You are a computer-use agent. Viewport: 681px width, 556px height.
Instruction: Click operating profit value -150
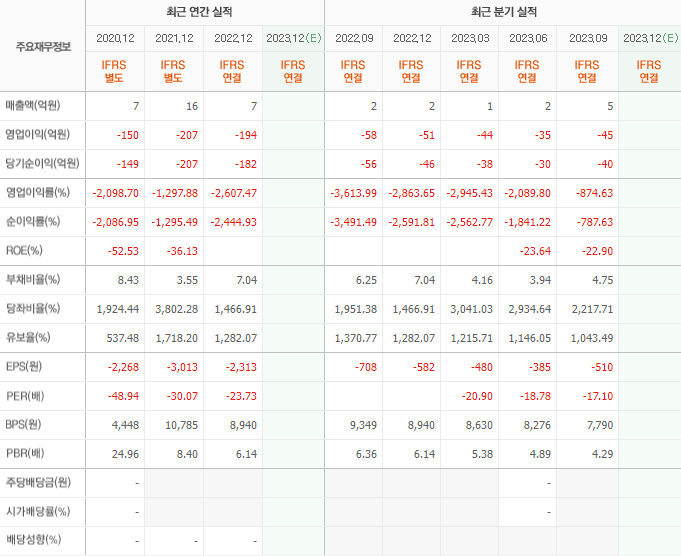(x=128, y=135)
